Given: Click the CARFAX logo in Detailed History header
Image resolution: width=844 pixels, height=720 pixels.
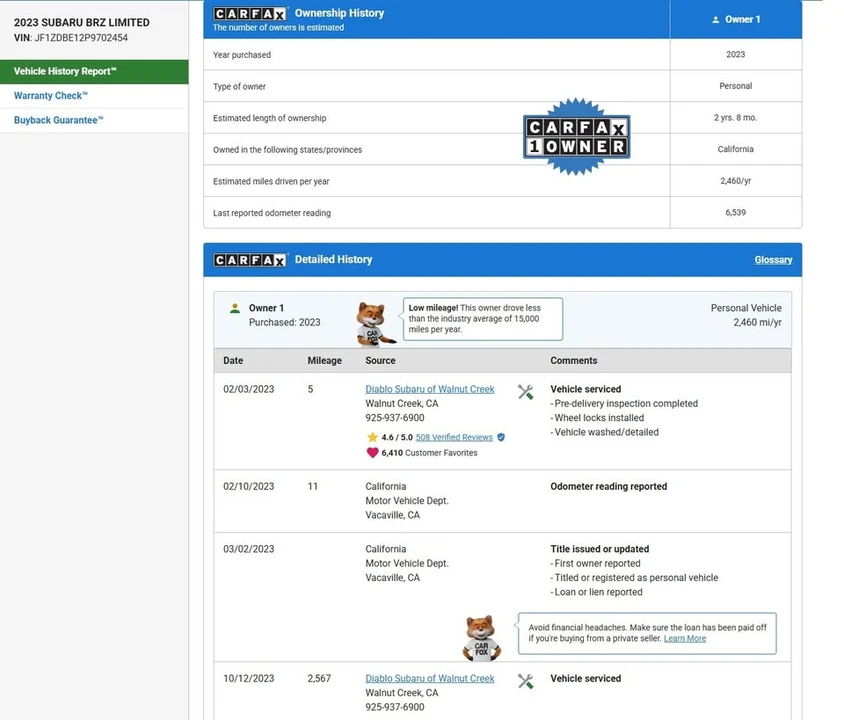Looking at the screenshot, I should (x=250, y=260).
